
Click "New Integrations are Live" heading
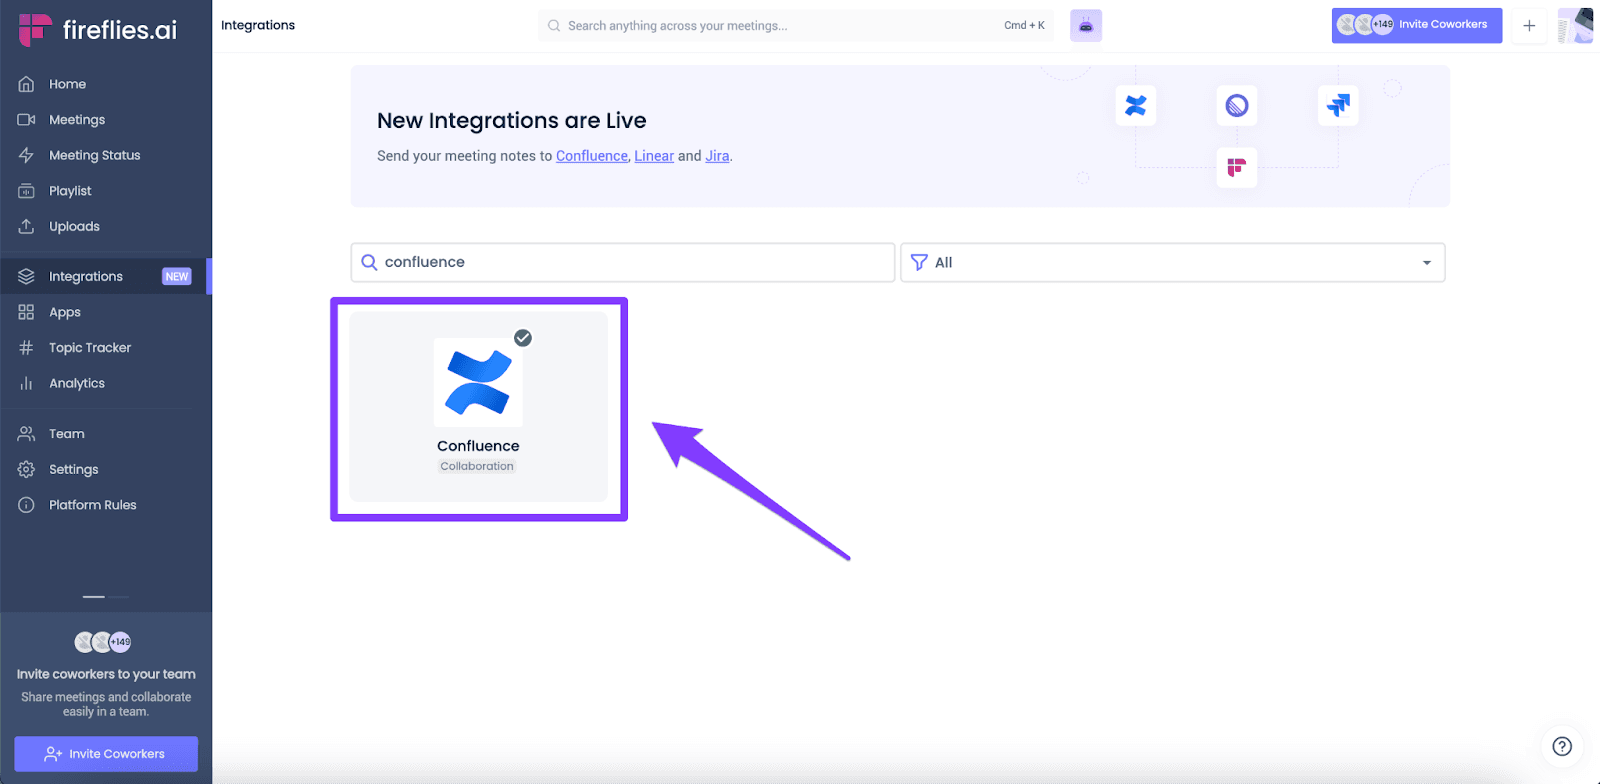coord(512,121)
